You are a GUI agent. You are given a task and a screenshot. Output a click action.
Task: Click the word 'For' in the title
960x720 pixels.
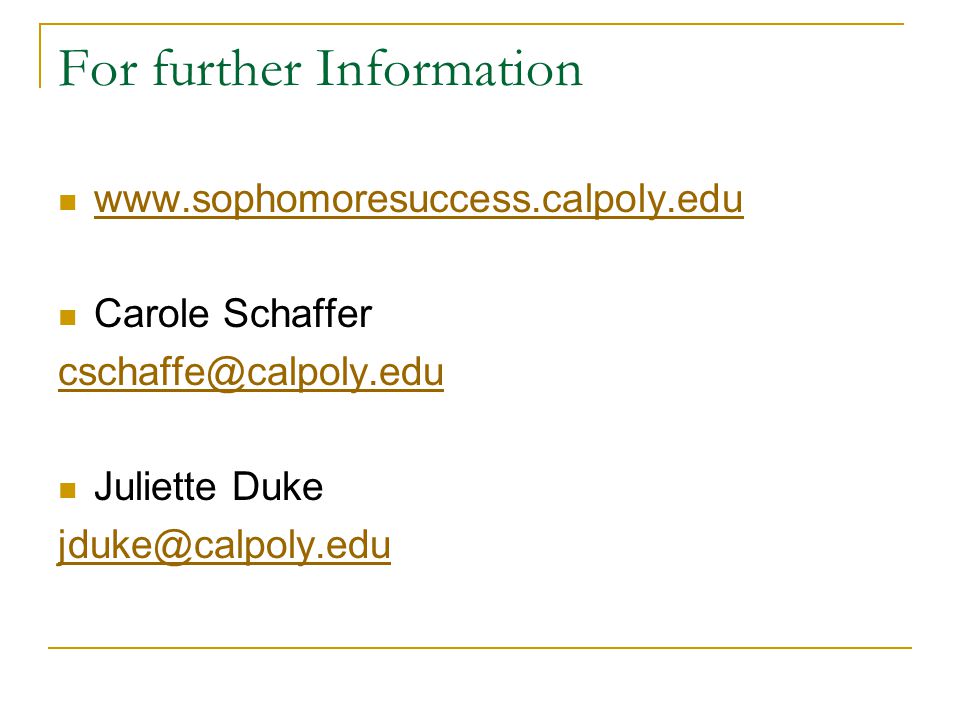tap(98, 69)
